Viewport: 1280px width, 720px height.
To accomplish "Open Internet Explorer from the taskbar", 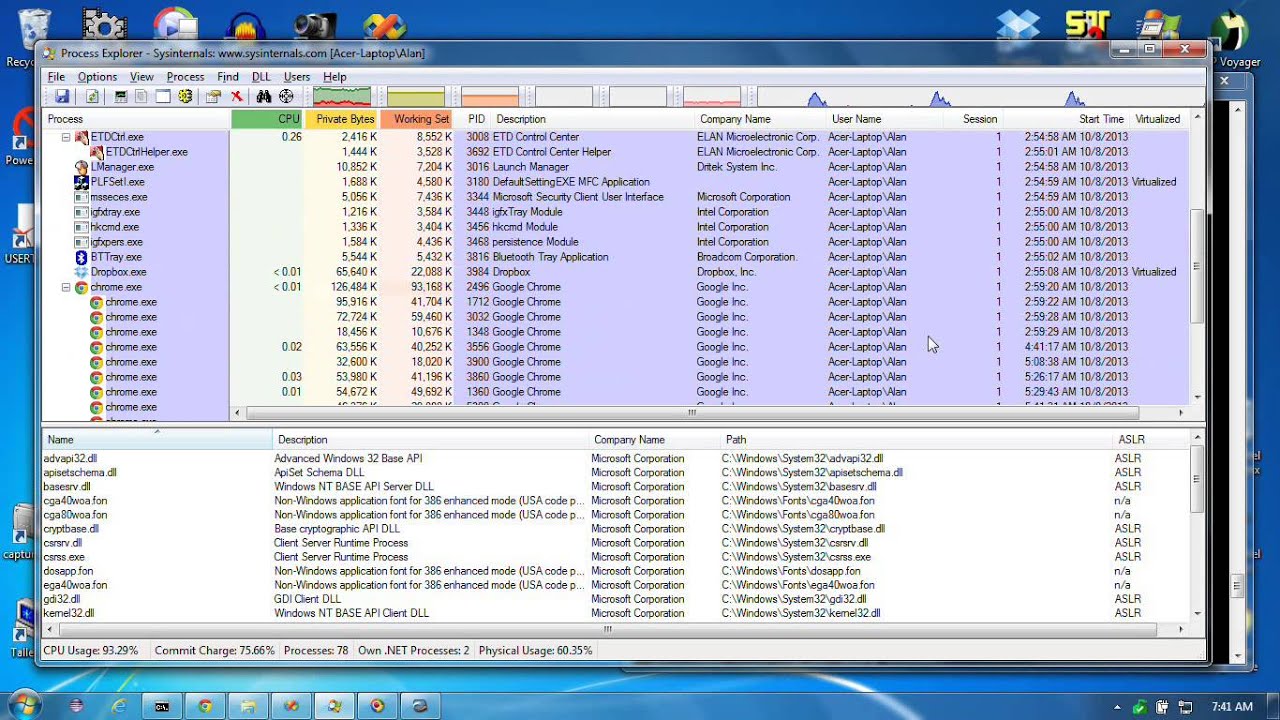I will pos(119,706).
